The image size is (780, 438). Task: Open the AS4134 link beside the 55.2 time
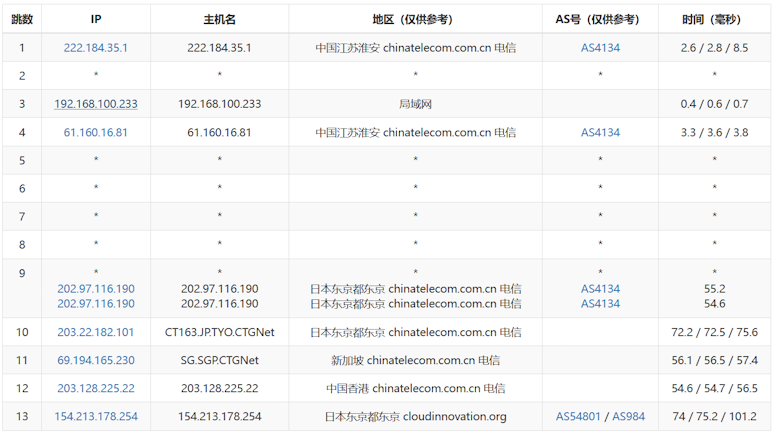coord(600,289)
